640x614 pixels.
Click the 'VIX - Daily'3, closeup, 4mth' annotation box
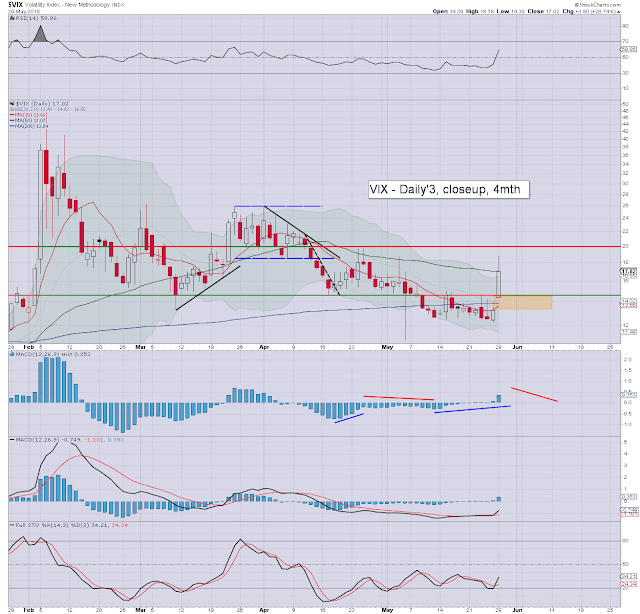click(449, 189)
